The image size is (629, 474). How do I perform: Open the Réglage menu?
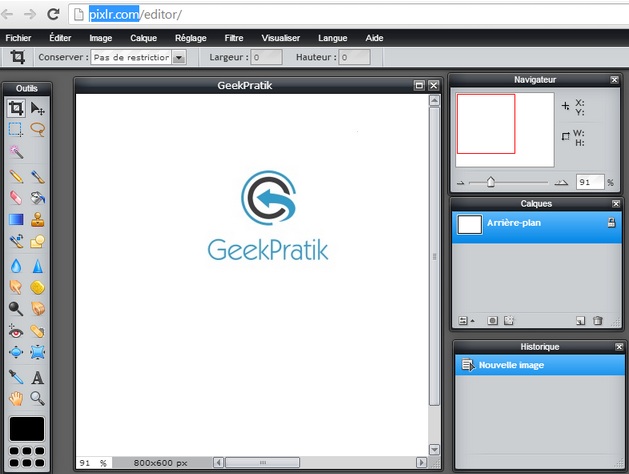tap(191, 38)
